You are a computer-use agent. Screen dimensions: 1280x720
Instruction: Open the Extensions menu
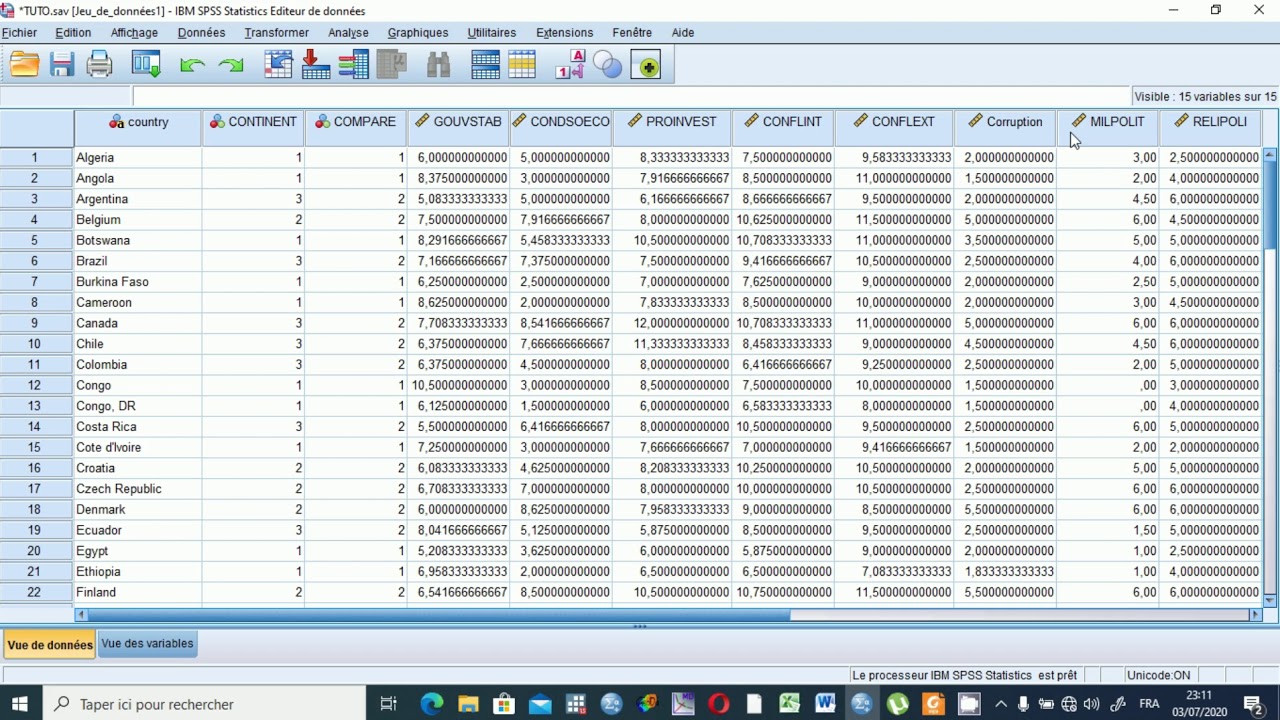[564, 32]
